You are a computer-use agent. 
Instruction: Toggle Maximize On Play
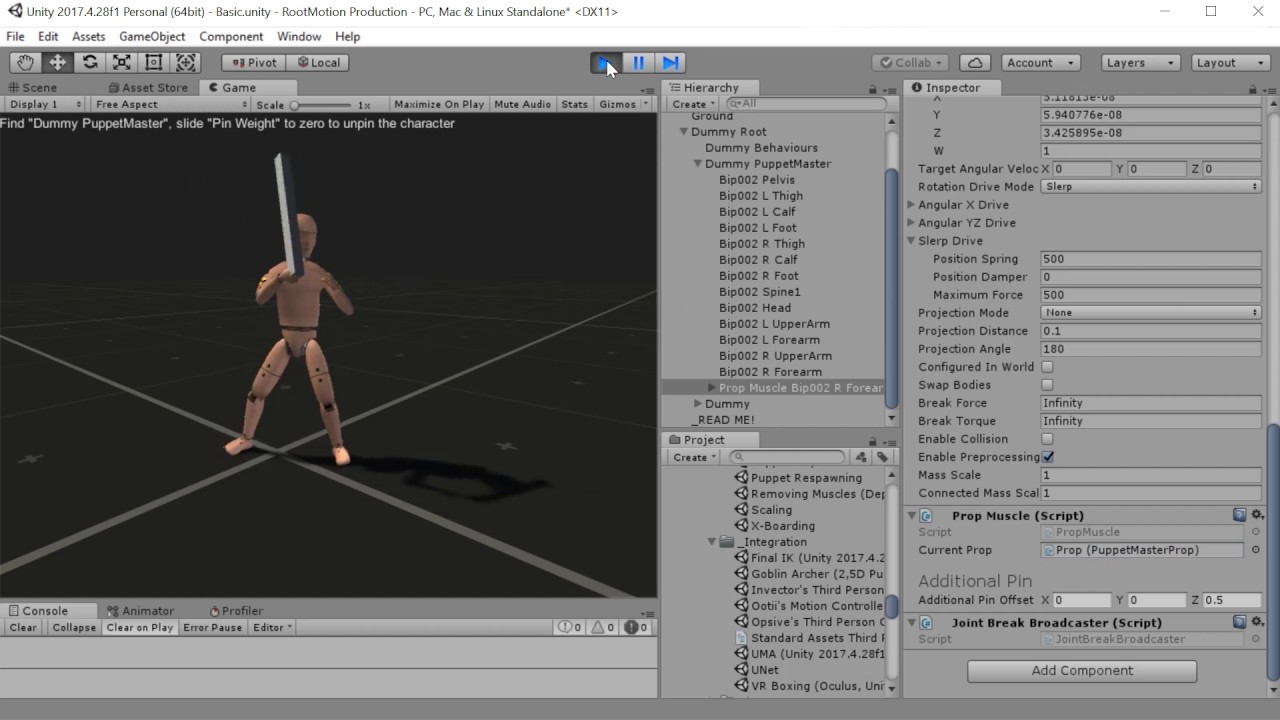click(x=439, y=104)
